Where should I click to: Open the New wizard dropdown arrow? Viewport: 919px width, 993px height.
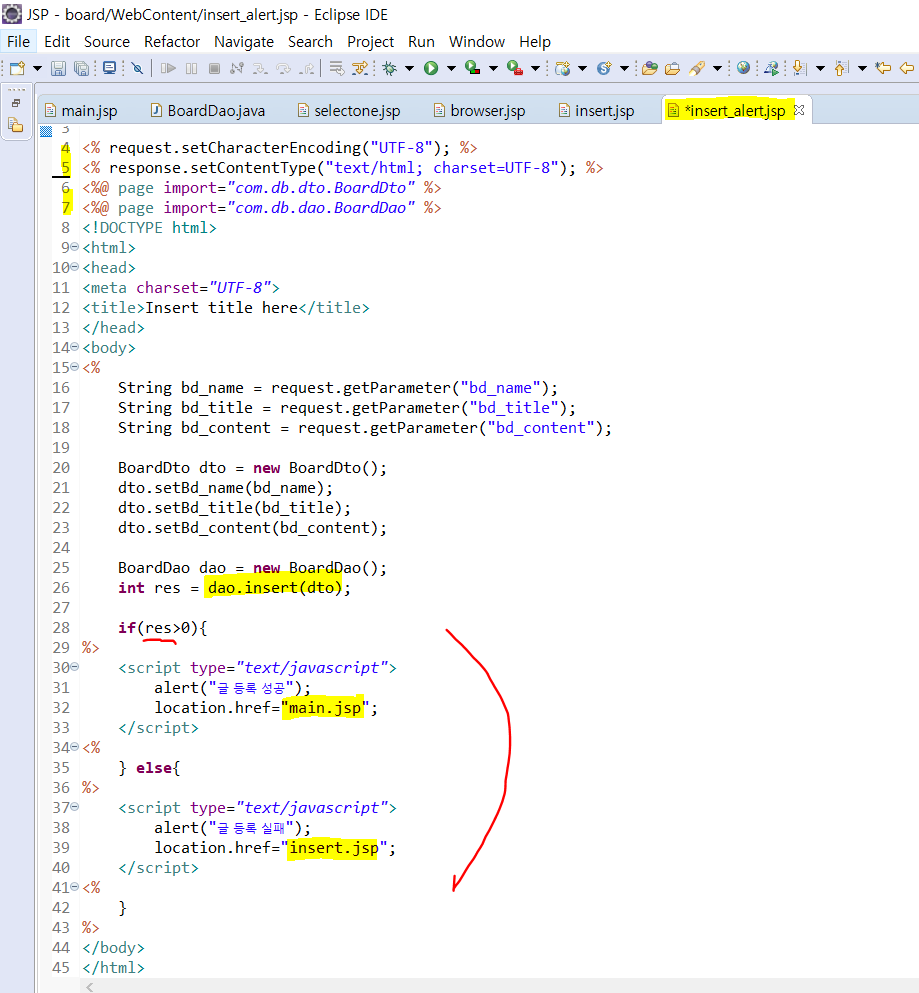[x=37, y=68]
